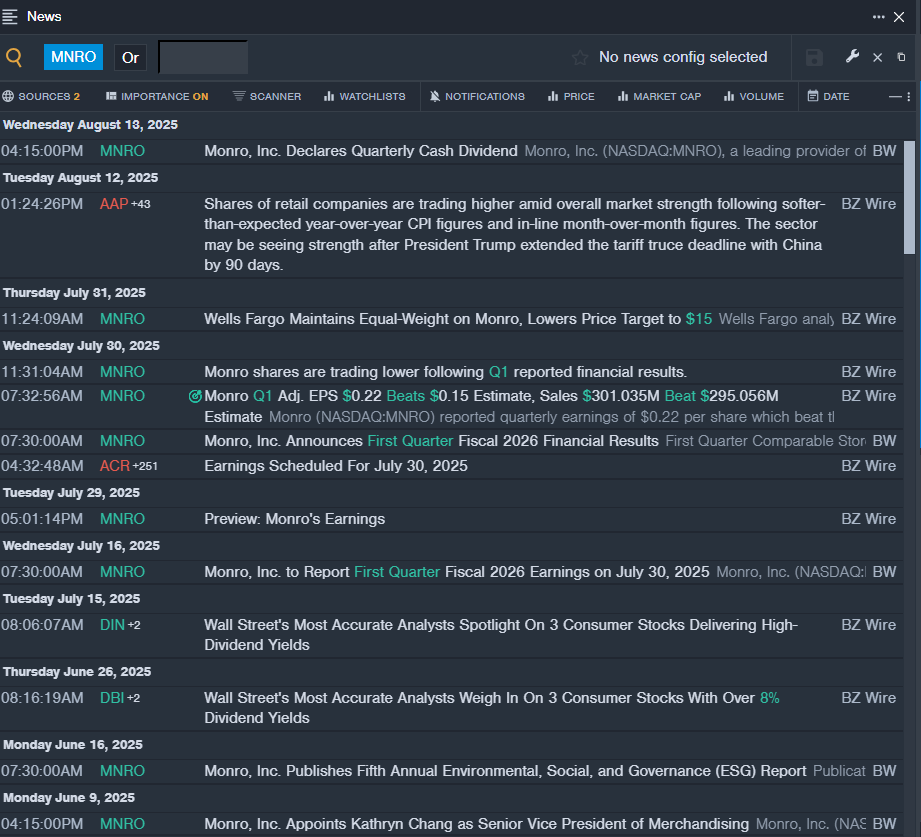The width and height of the screenshot is (921, 837).
Task: Expand the +2 badge next to DIN
Action: click(x=134, y=625)
